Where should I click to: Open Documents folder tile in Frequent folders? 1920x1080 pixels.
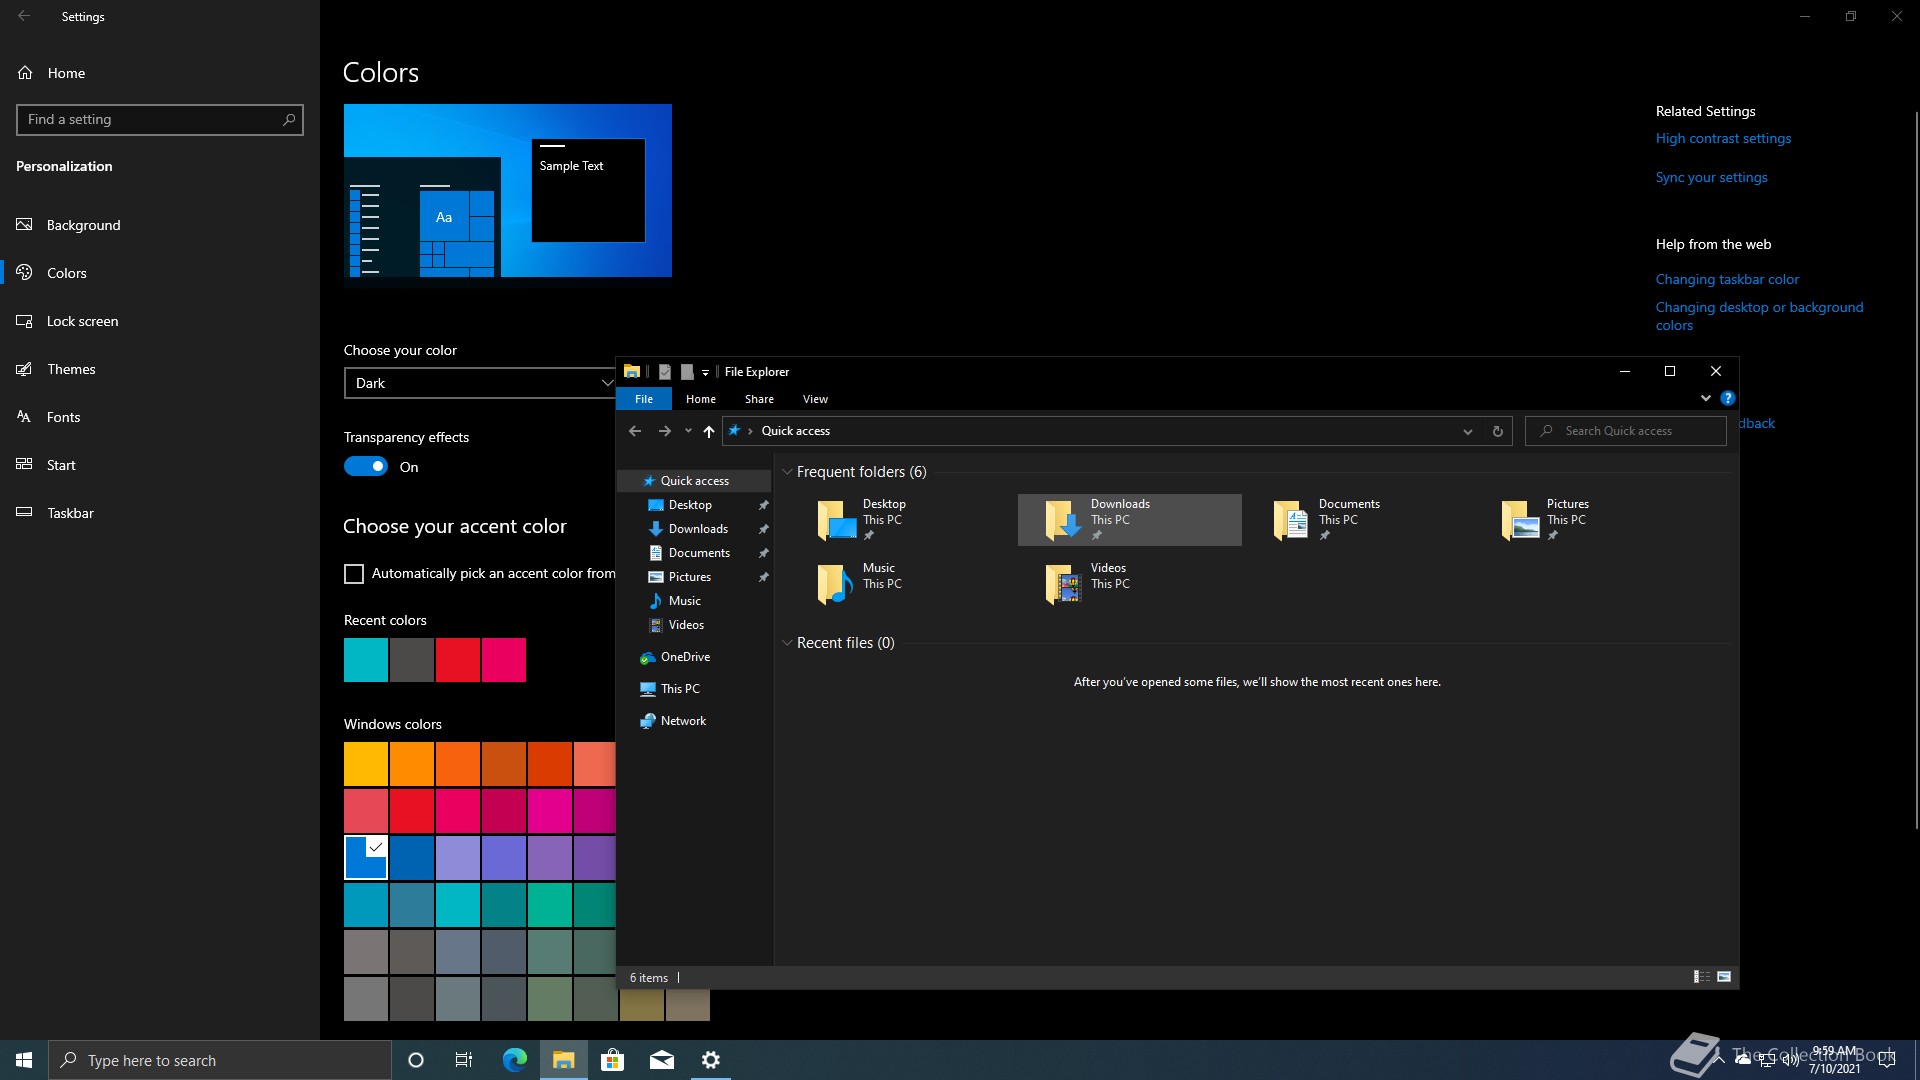point(1357,519)
